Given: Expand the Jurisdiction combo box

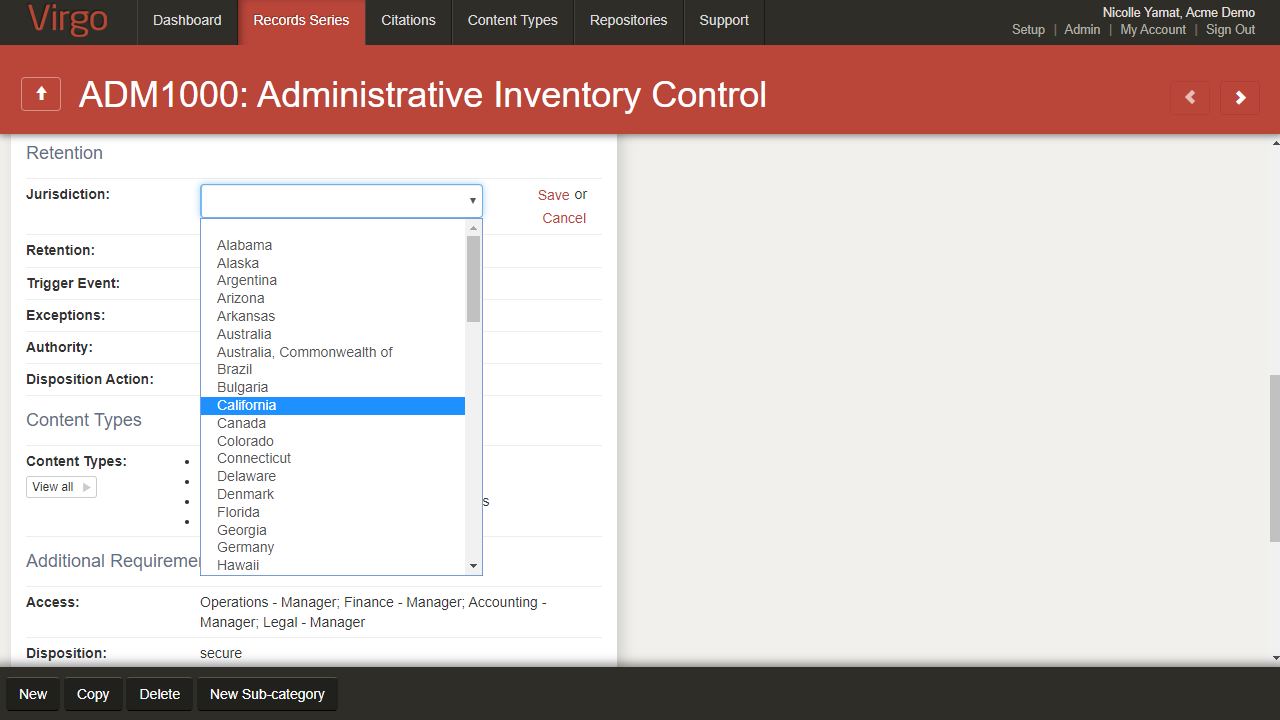Looking at the screenshot, I should click(x=341, y=201).
